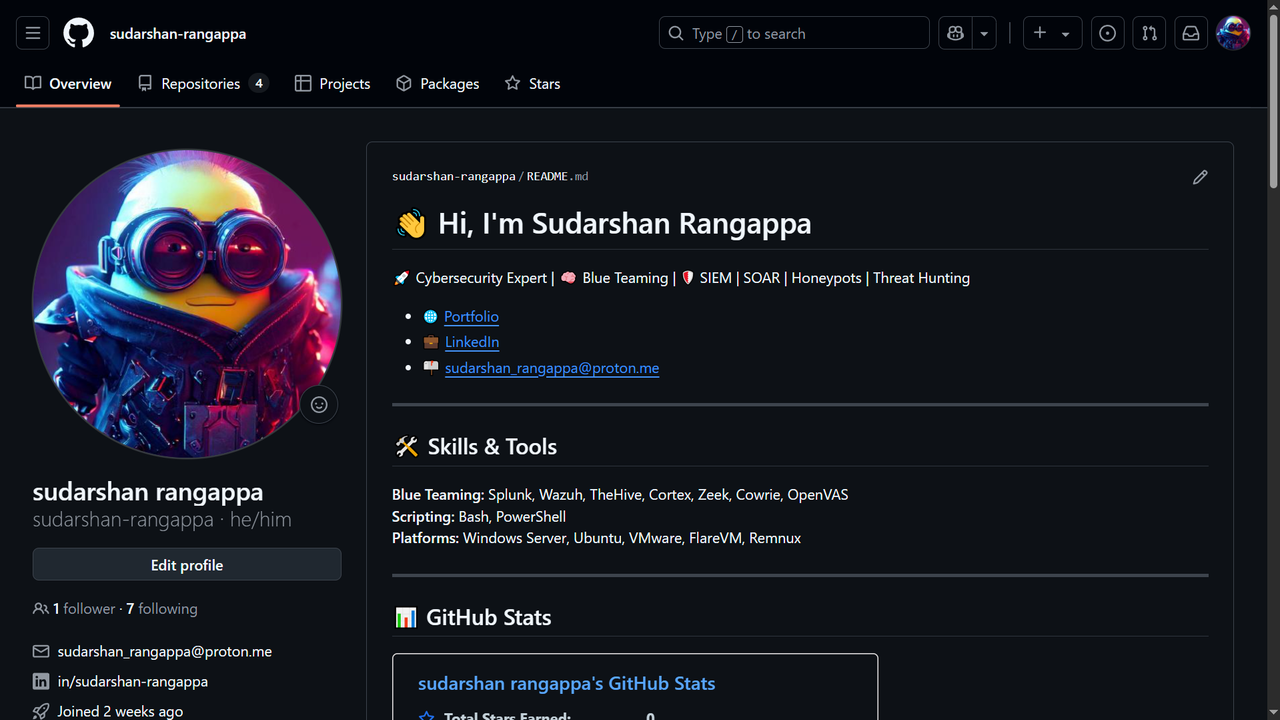The width and height of the screenshot is (1280, 720).
Task: Click the sidebar email sudarshan_rangappa@proton.me
Action: [x=165, y=651]
